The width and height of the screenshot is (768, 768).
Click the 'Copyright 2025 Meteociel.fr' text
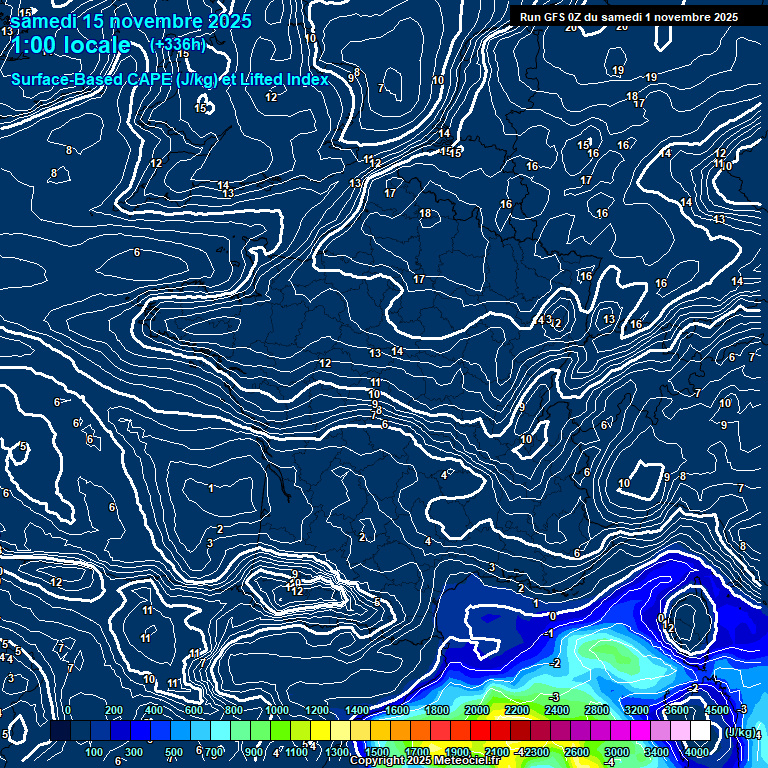click(x=425, y=760)
